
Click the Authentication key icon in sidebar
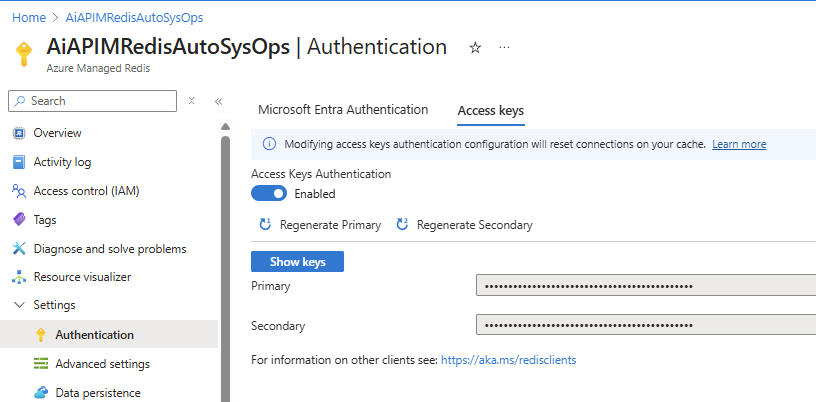click(x=41, y=335)
